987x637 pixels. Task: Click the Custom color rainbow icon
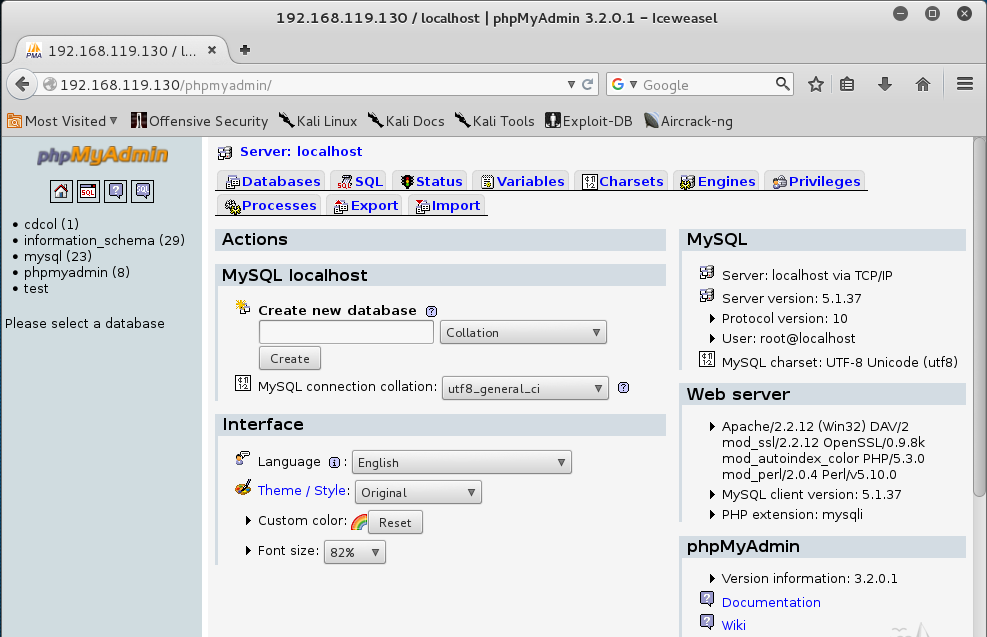point(359,522)
